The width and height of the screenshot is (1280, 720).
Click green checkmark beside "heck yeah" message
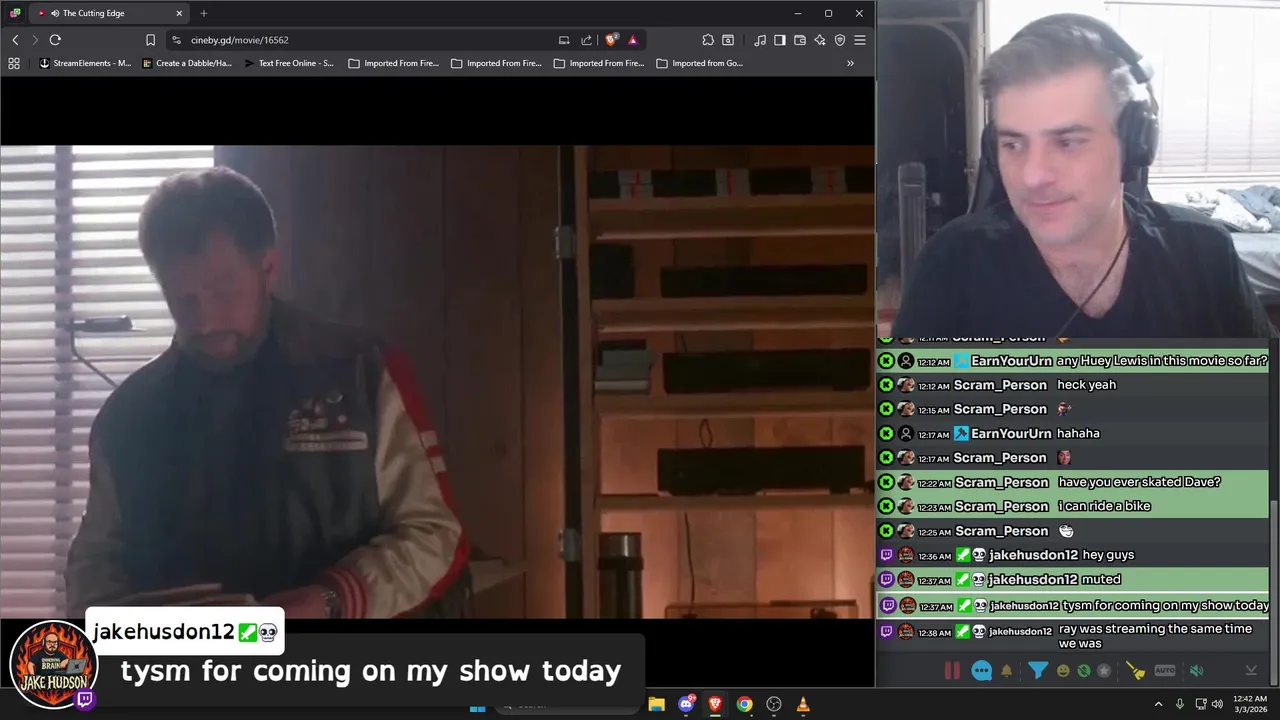point(886,385)
